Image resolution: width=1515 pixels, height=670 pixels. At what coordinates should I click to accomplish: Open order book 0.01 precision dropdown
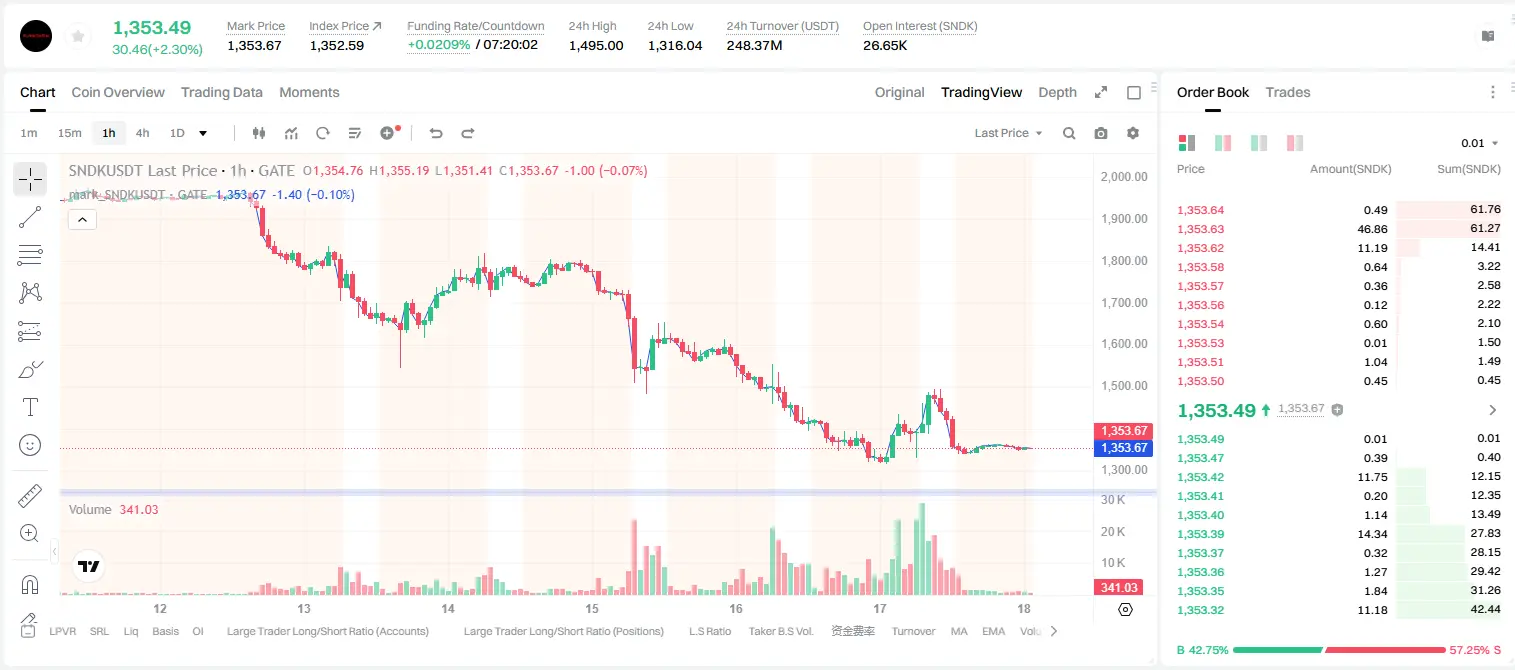click(1480, 143)
